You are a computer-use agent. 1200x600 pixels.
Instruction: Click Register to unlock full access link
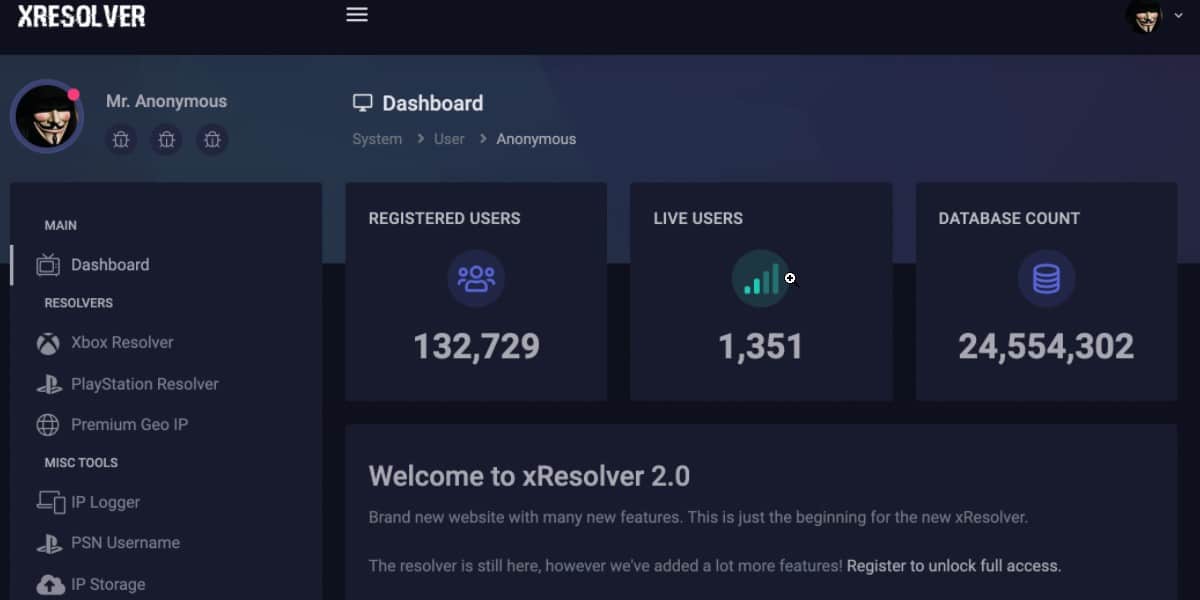coord(954,566)
